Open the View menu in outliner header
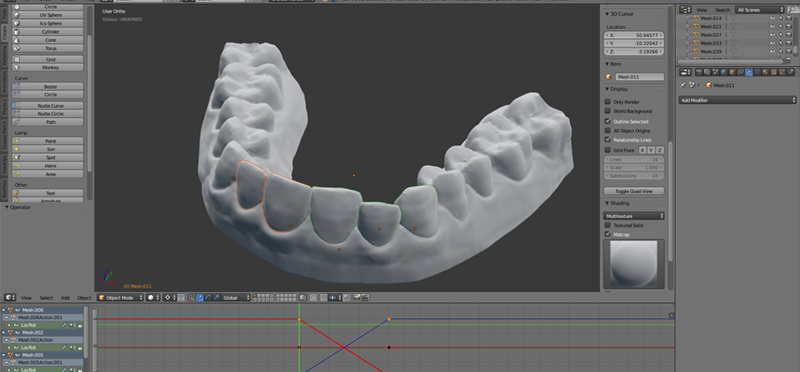 click(702, 10)
